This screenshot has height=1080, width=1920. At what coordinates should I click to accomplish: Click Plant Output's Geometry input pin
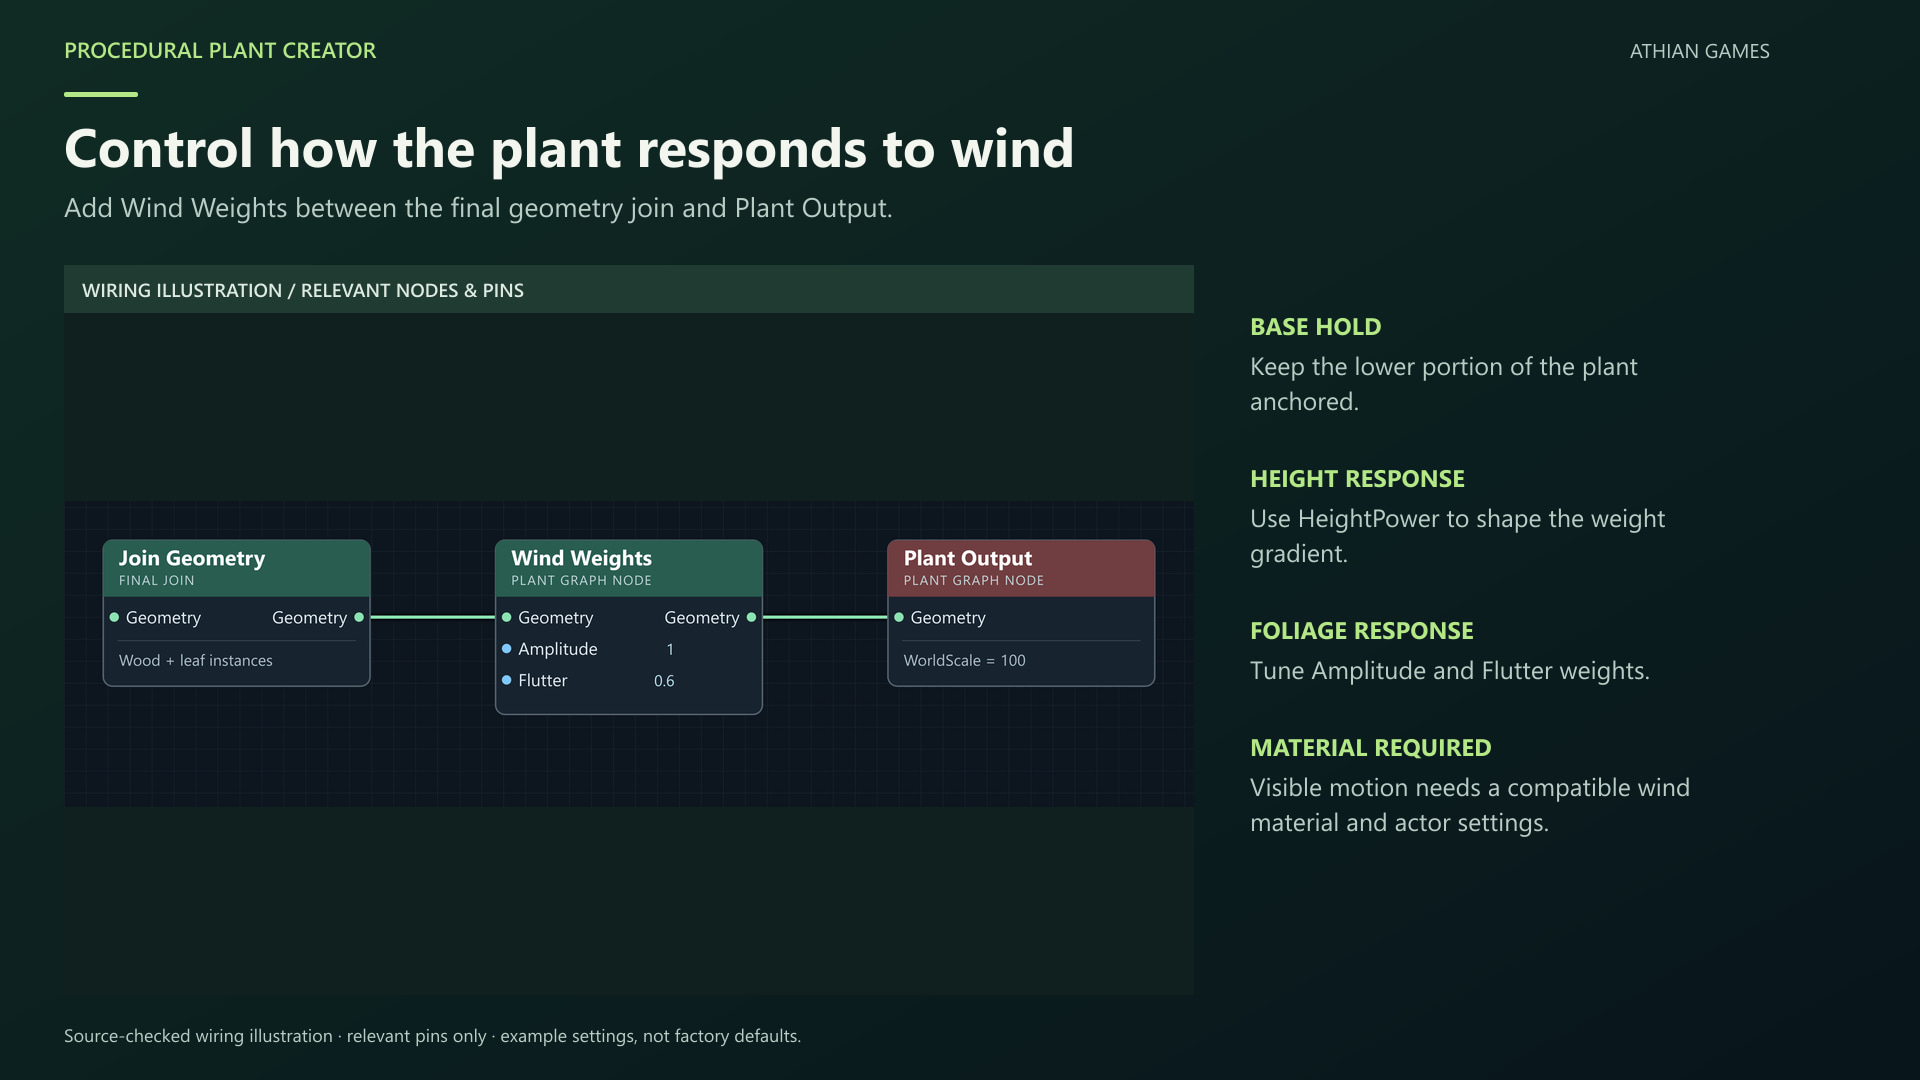(899, 618)
